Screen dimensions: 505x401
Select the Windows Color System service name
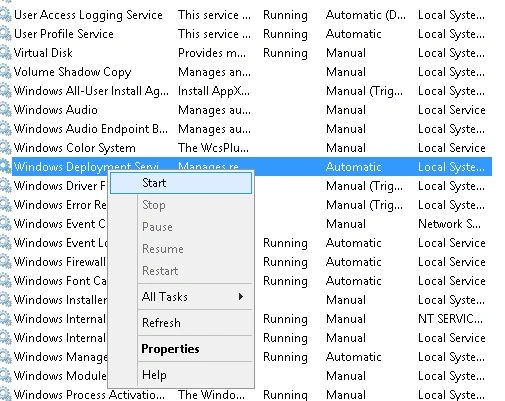tap(75, 148)
